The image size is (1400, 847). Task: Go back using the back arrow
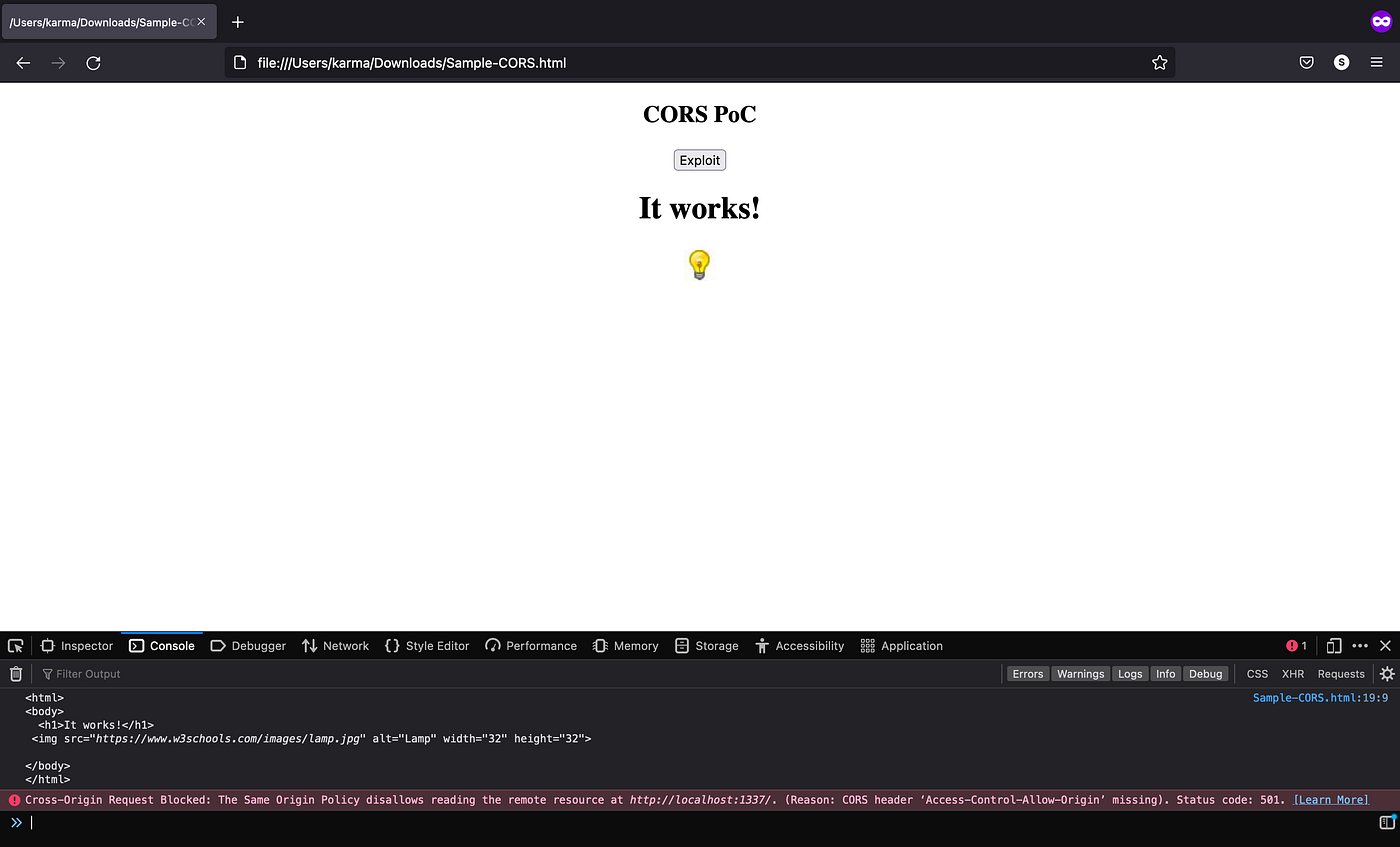pos(23,63)
